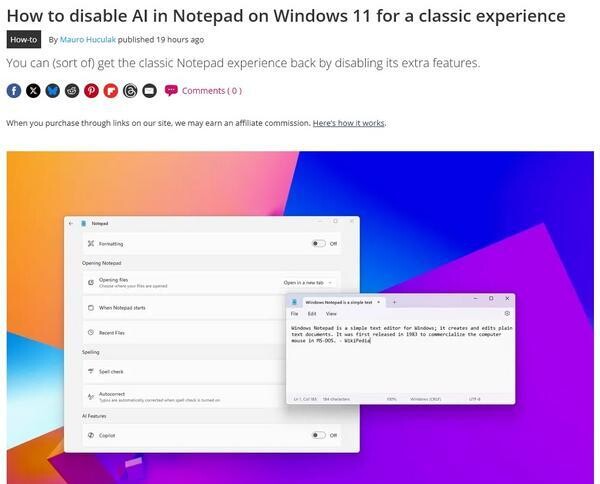Select the Spell check setting
Viewport: 600px width, 484px height.
pos(184,372)
